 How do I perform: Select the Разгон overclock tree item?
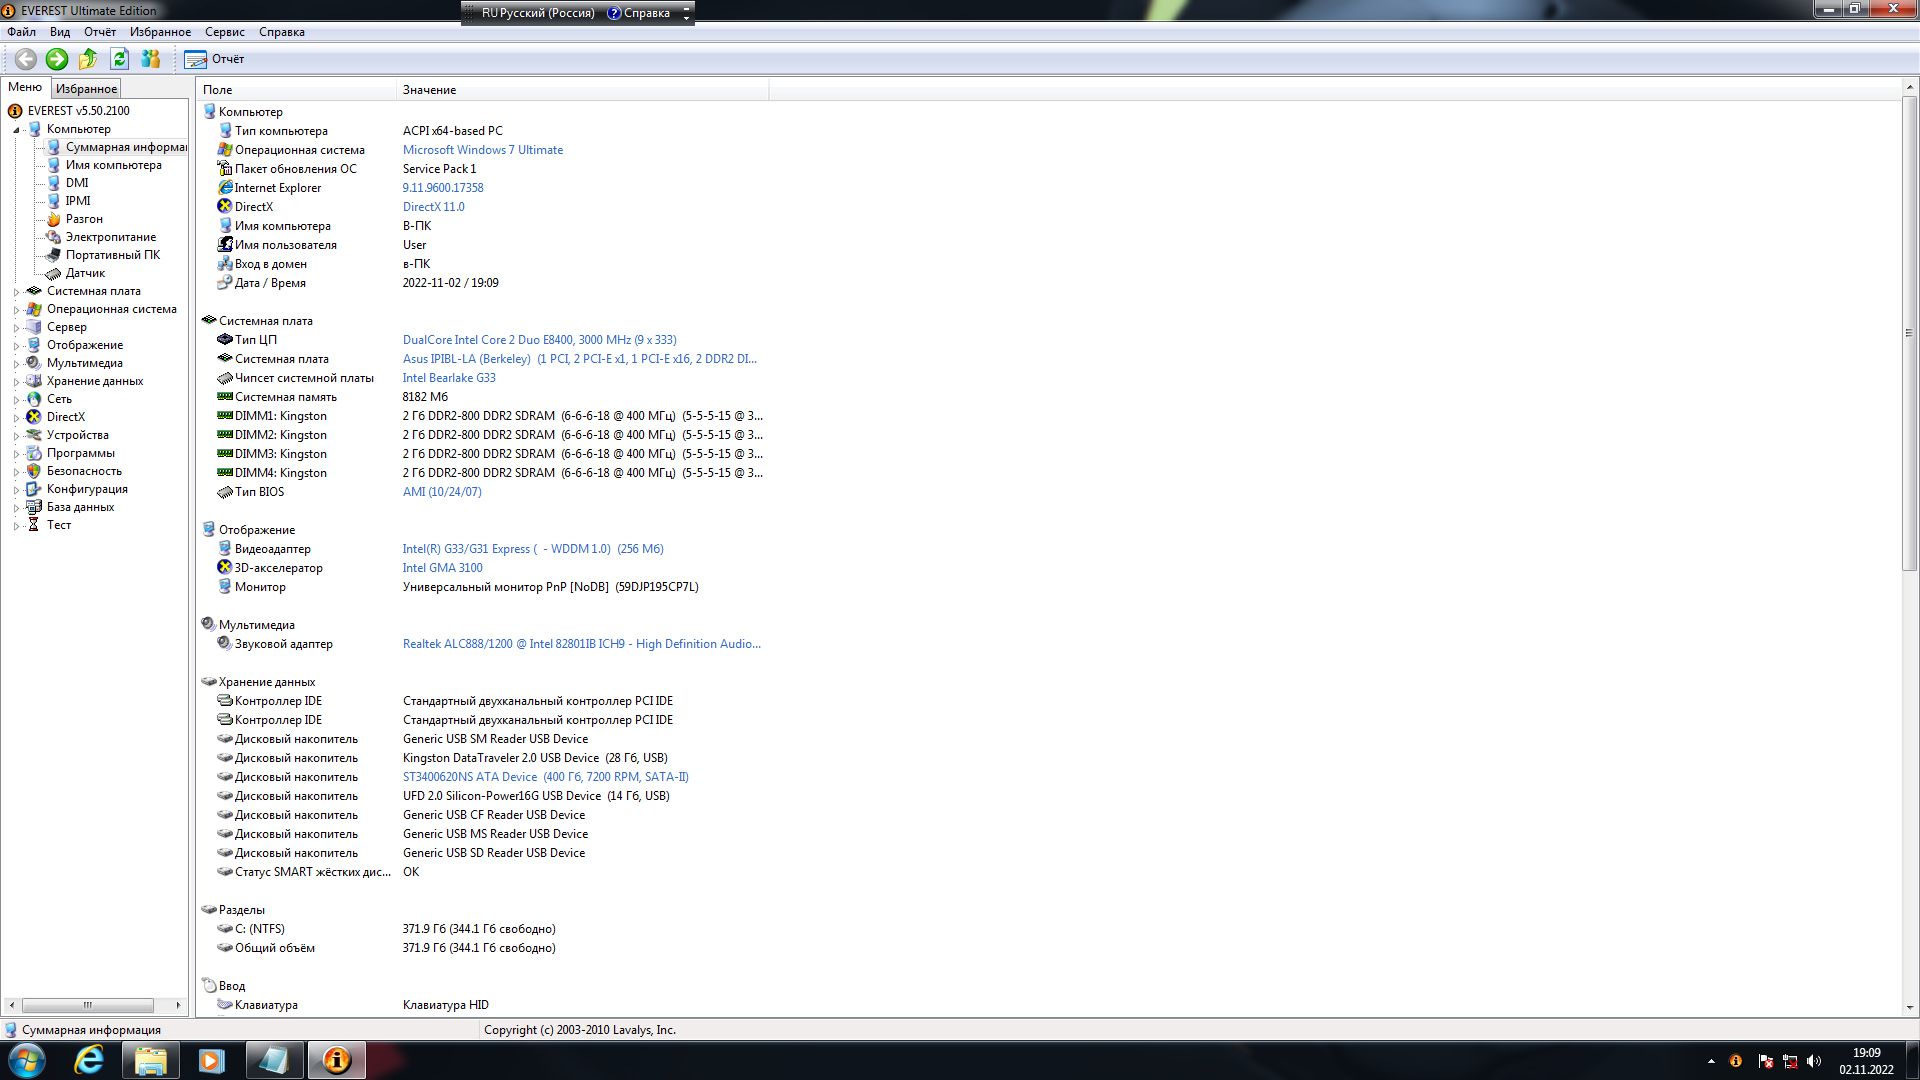point(84,219)
